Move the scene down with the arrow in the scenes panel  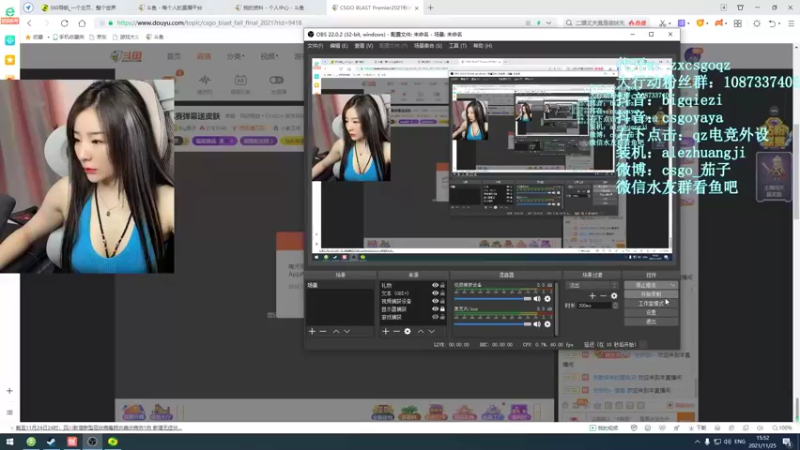(347, 332)
